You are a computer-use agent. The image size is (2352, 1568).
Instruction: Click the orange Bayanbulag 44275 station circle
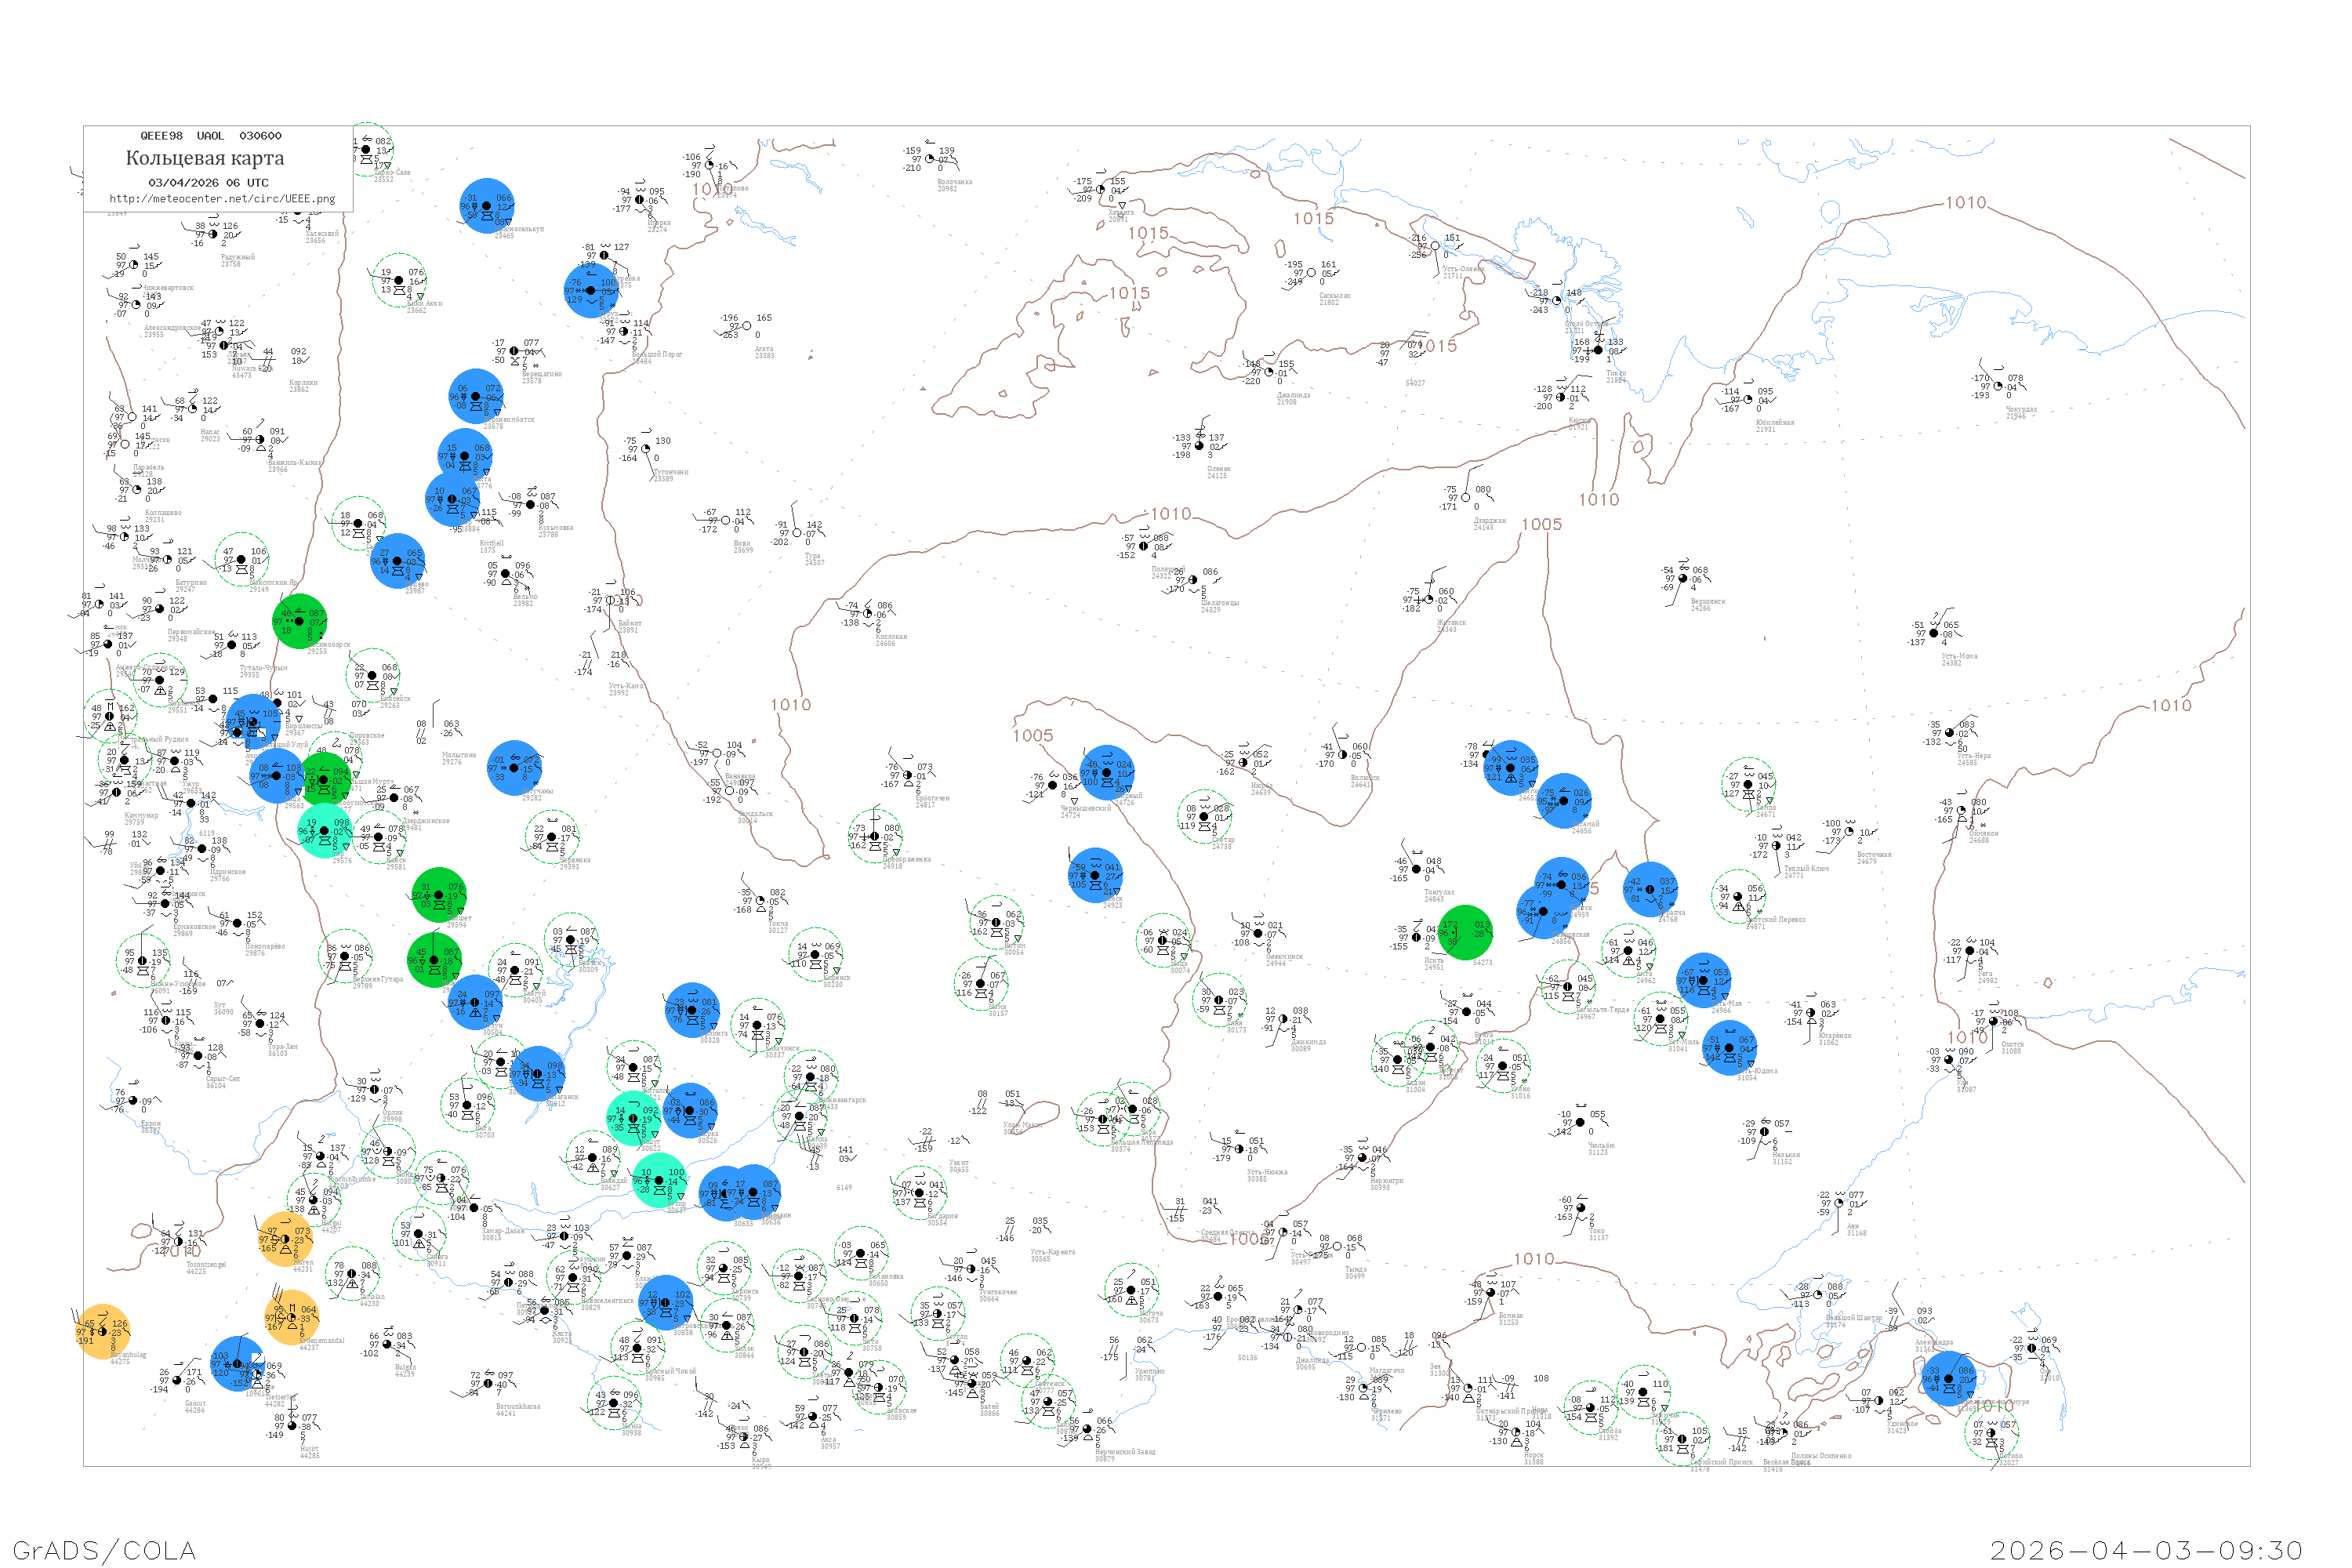(102, 1332)
